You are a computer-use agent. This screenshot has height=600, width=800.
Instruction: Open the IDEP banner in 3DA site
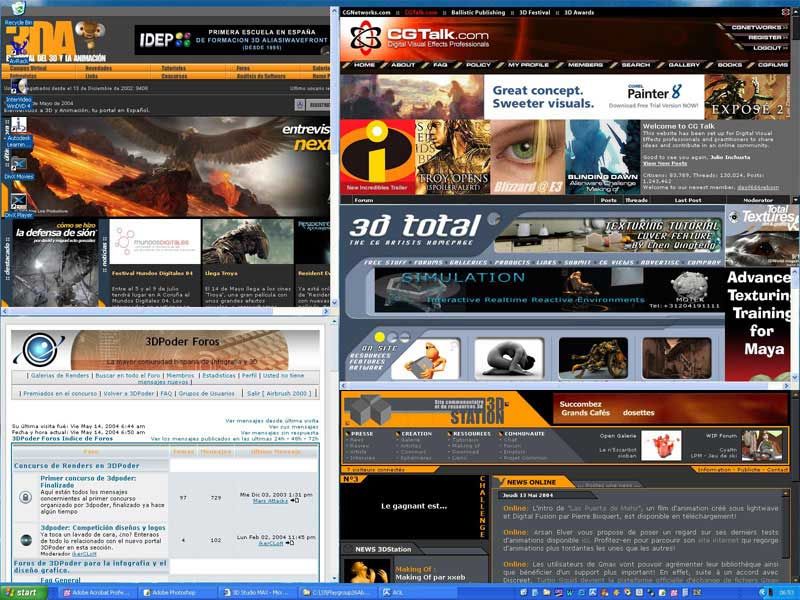pos(232,40)
